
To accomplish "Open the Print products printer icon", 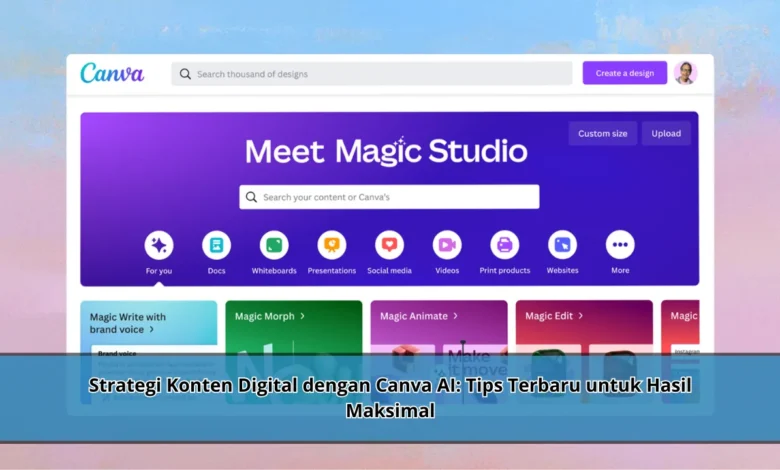I will click(505, 245).
